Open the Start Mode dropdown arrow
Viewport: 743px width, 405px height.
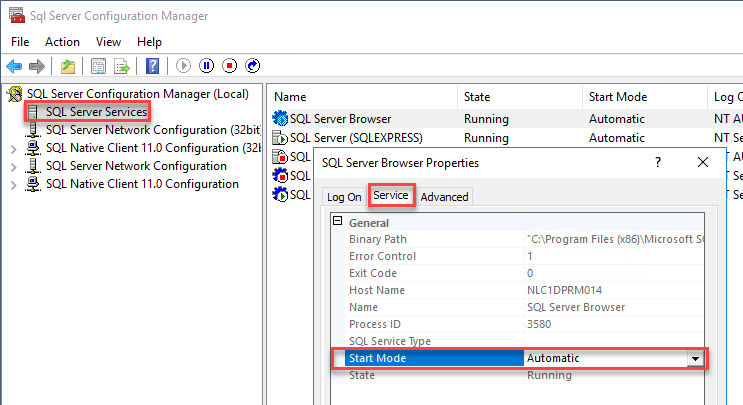[692, 358]
